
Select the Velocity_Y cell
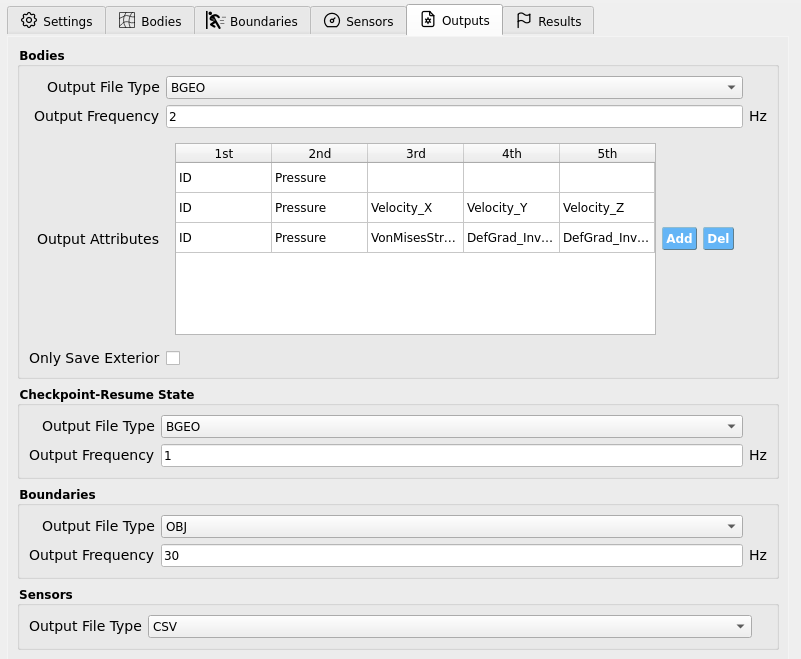[511, 208]
